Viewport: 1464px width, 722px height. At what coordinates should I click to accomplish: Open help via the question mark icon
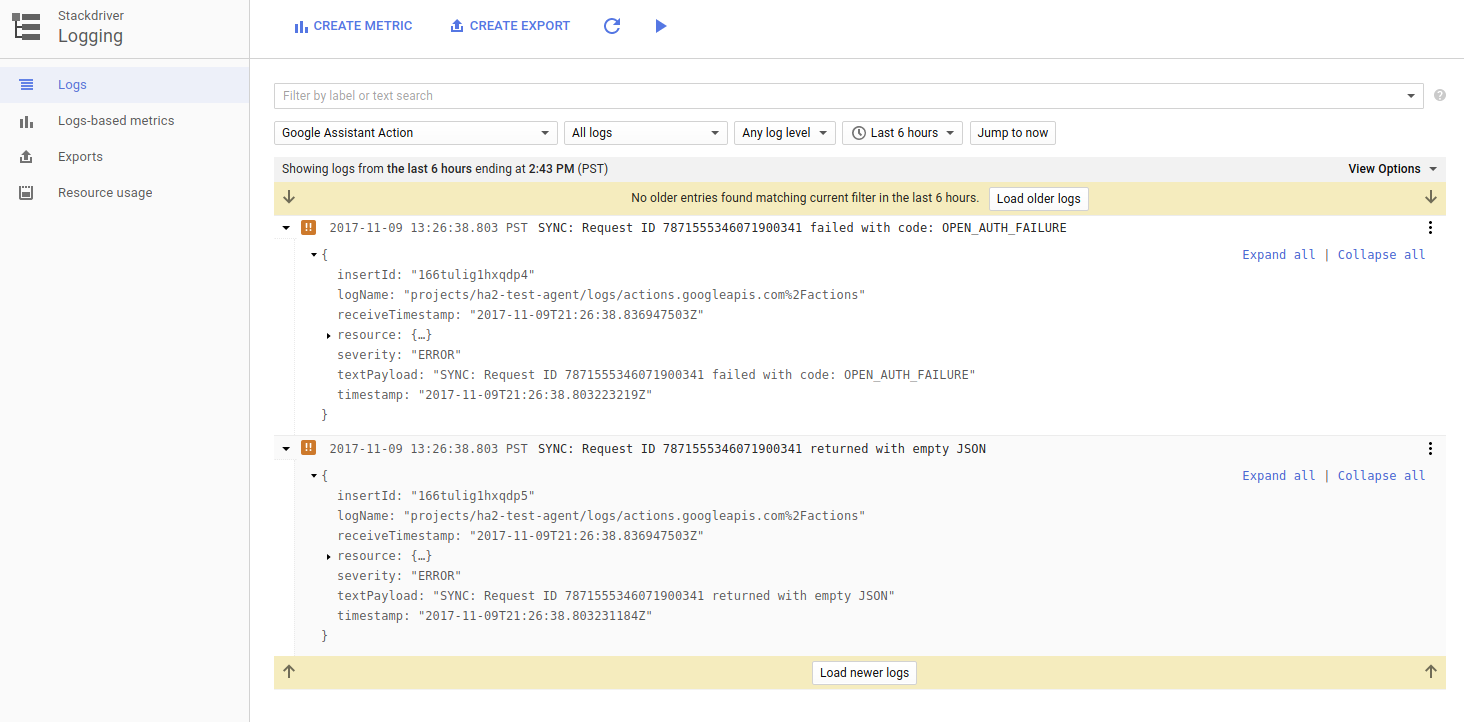click(x=1441, y=95)
